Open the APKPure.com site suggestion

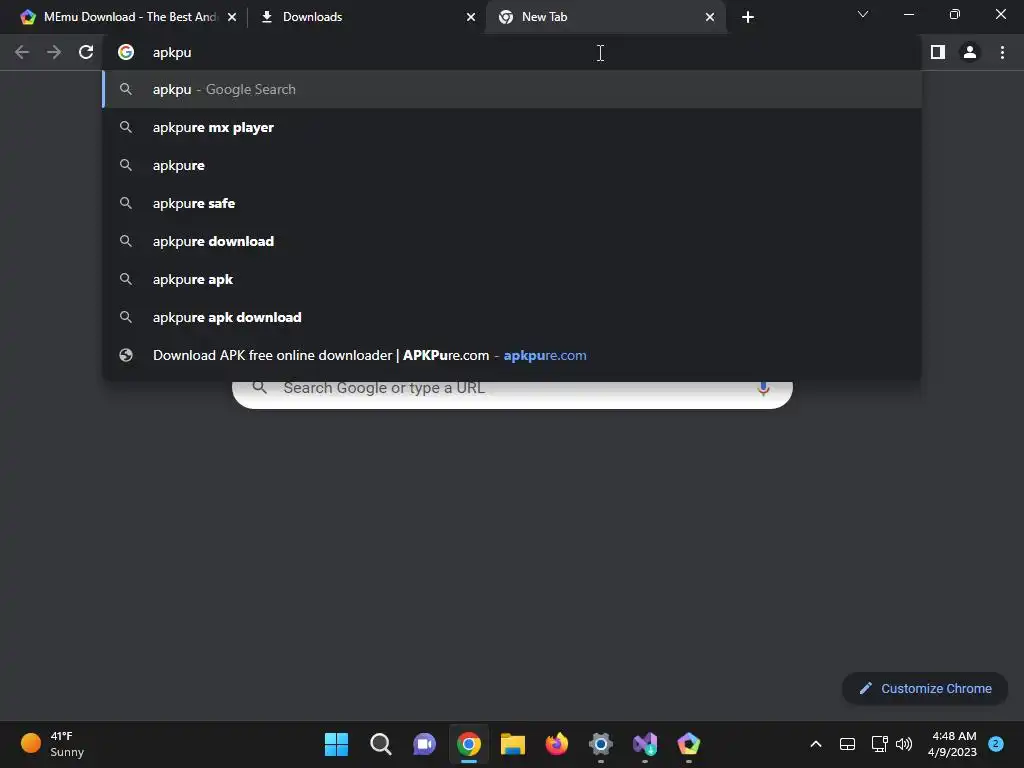[512, 355]
